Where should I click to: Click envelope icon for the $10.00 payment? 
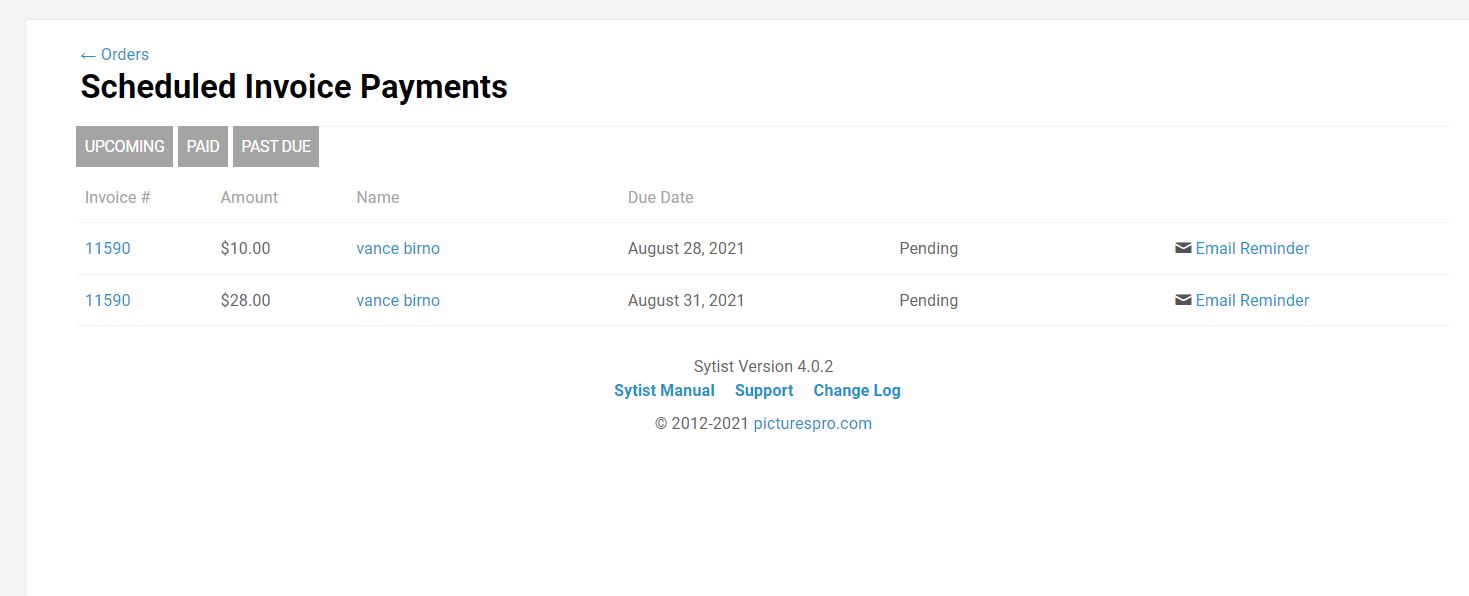(x=1183, y=248)
